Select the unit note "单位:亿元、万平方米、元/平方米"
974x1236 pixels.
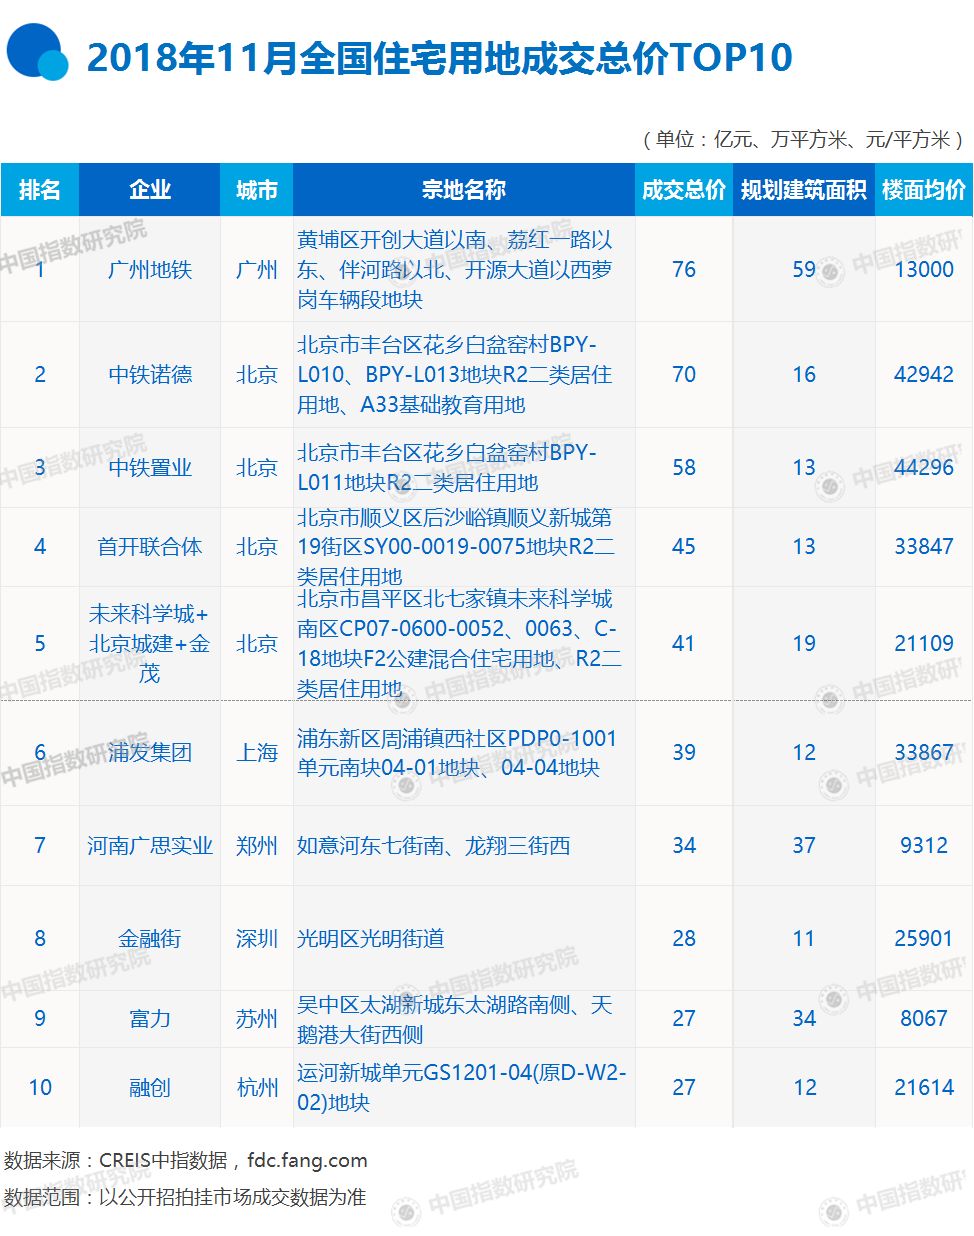802,140
